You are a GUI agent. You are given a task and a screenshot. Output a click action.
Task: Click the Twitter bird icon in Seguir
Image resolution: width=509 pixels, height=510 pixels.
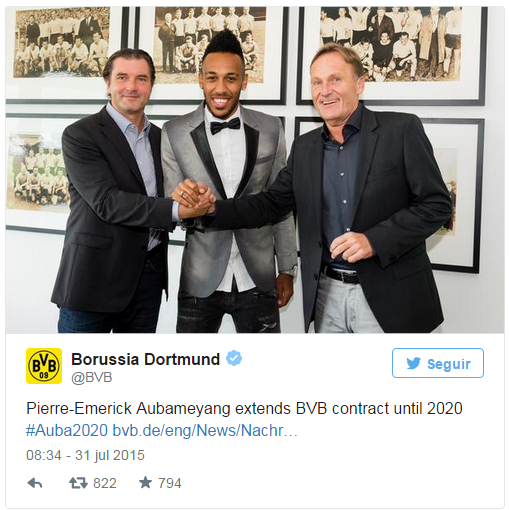414,363
